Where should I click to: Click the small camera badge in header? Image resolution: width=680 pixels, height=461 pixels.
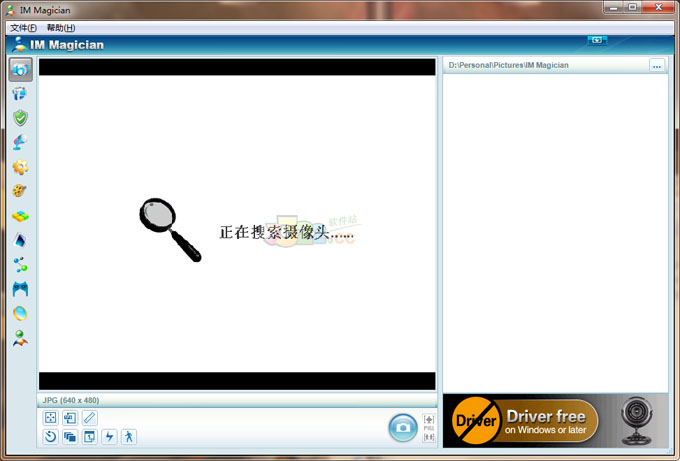[597, 40]
